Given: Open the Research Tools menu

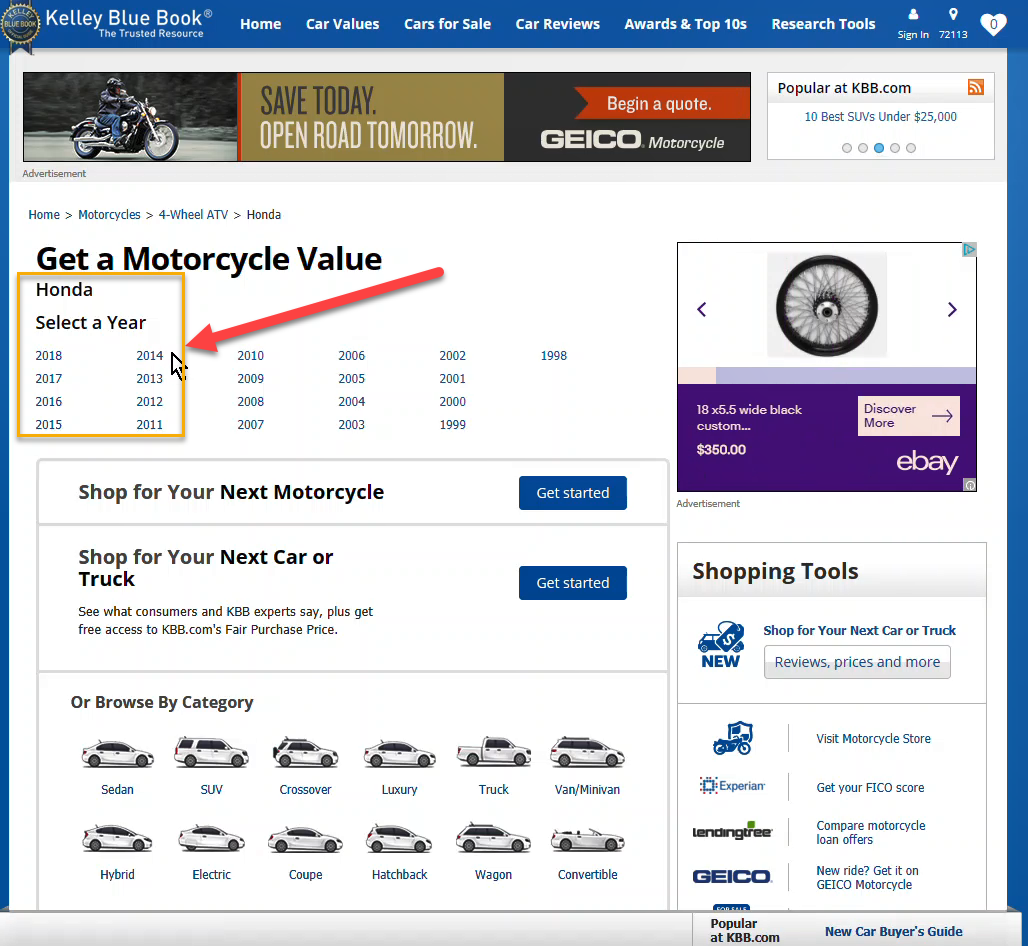Looking at the screenshot, I should (823, 24).
